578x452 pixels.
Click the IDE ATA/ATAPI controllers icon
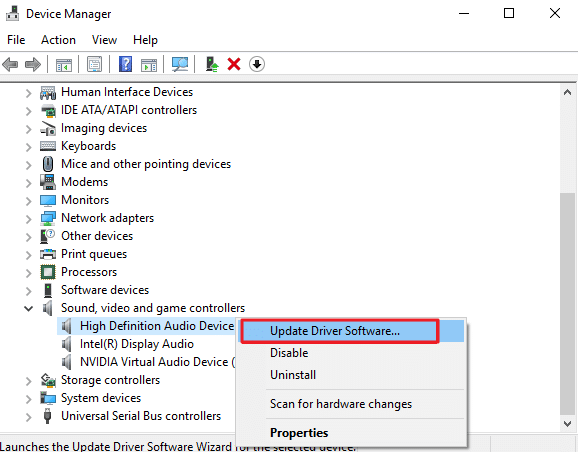click(x=48, y=110)
